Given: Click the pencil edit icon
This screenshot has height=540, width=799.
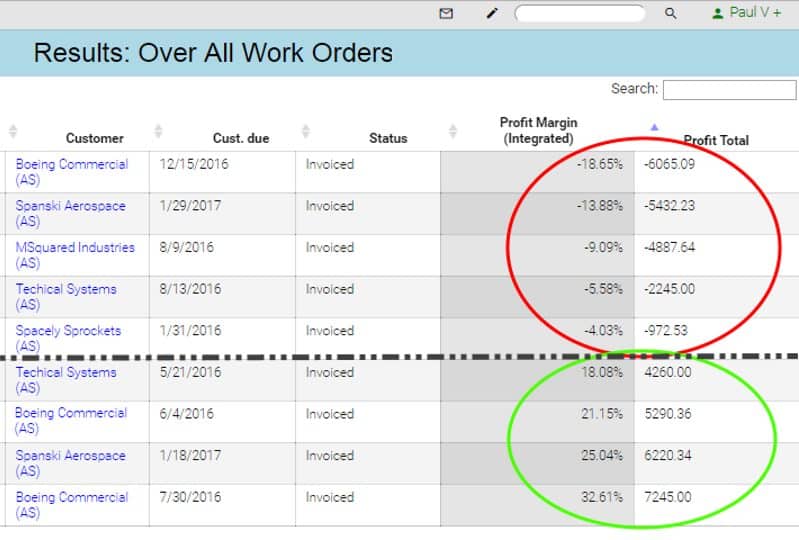Looking at the screenshot, I should (492, 13).
